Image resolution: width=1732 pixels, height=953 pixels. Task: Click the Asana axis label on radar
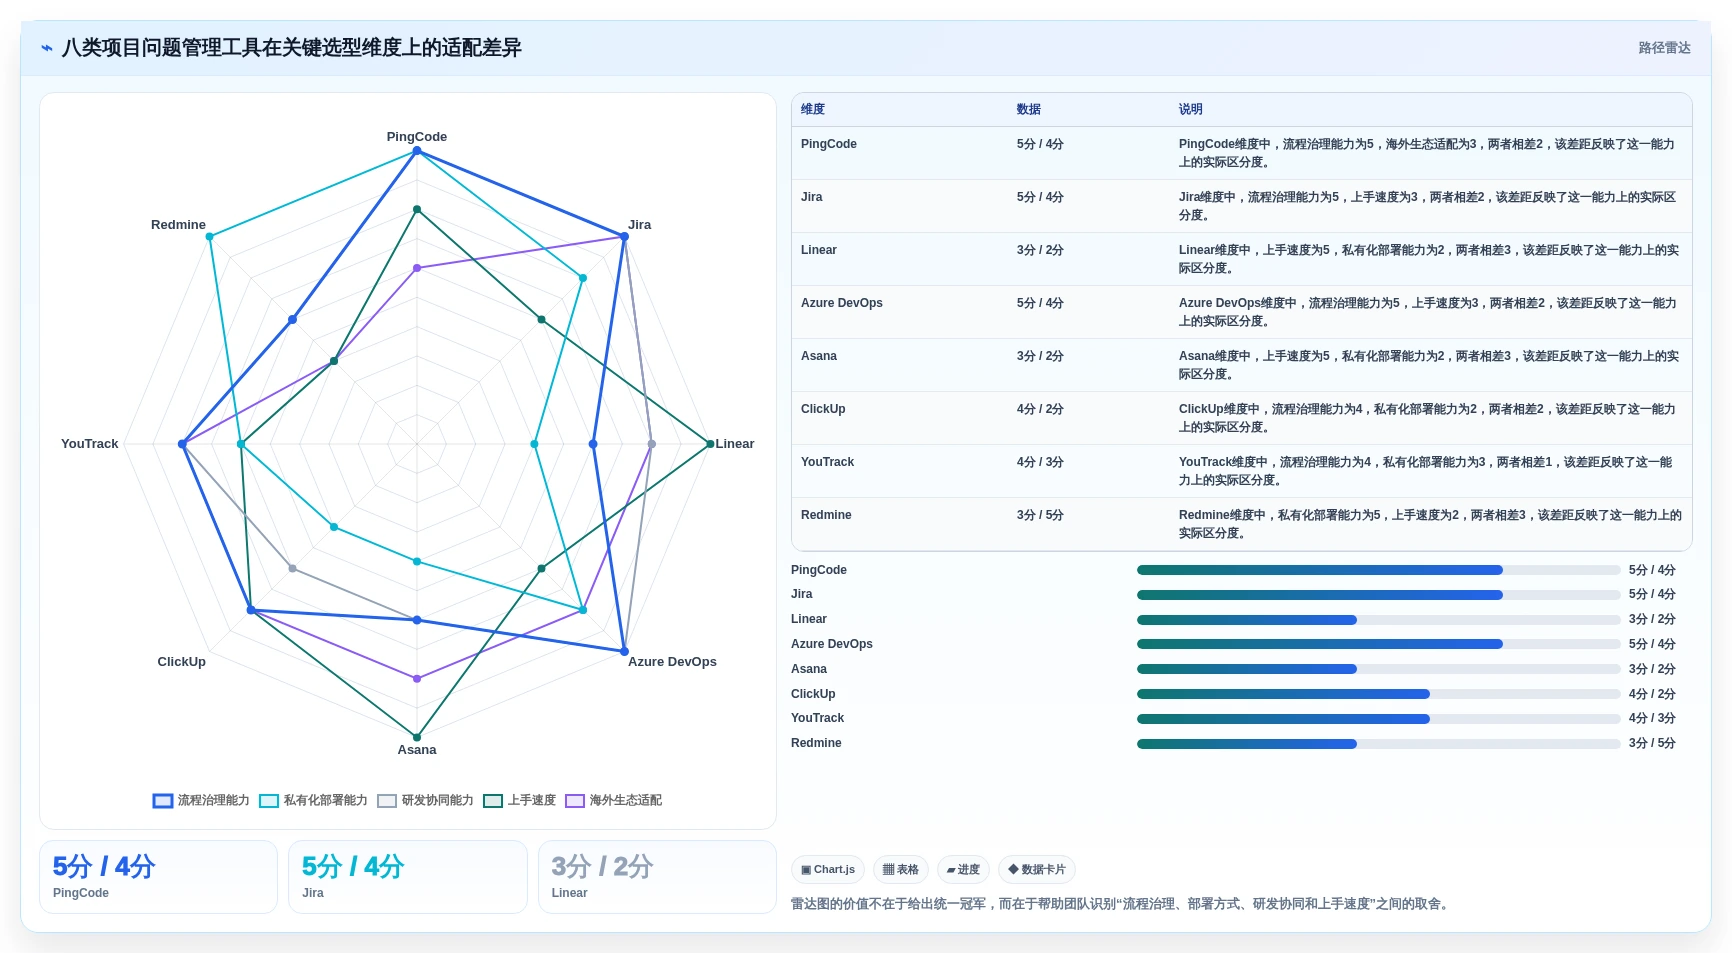pos(417,750)
